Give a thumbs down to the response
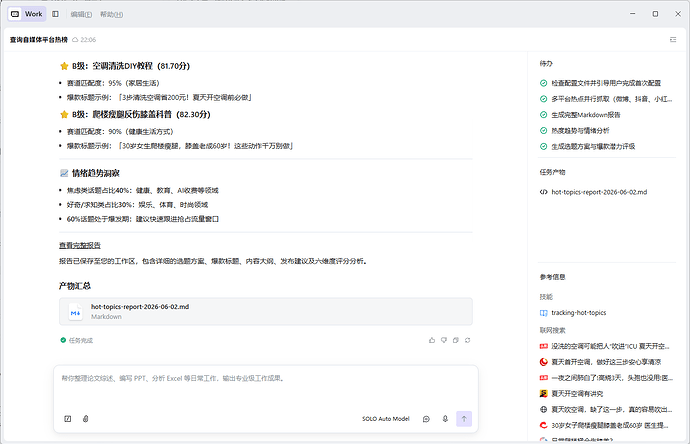The image size is (690, 444). (x=444, y=340)
